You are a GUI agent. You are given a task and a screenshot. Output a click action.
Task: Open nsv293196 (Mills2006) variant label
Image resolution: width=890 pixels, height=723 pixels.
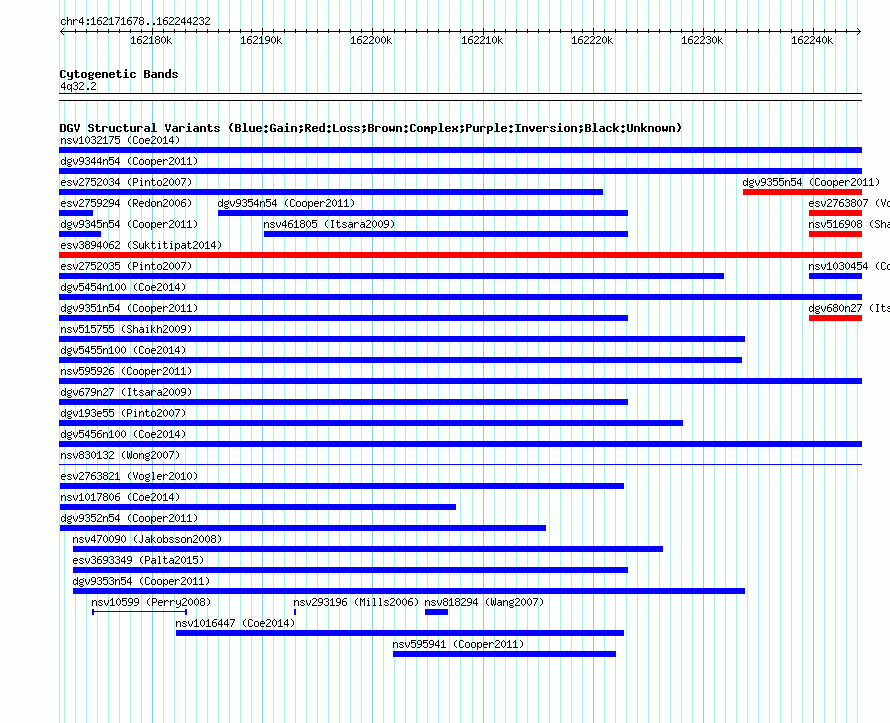pos(356,602)
